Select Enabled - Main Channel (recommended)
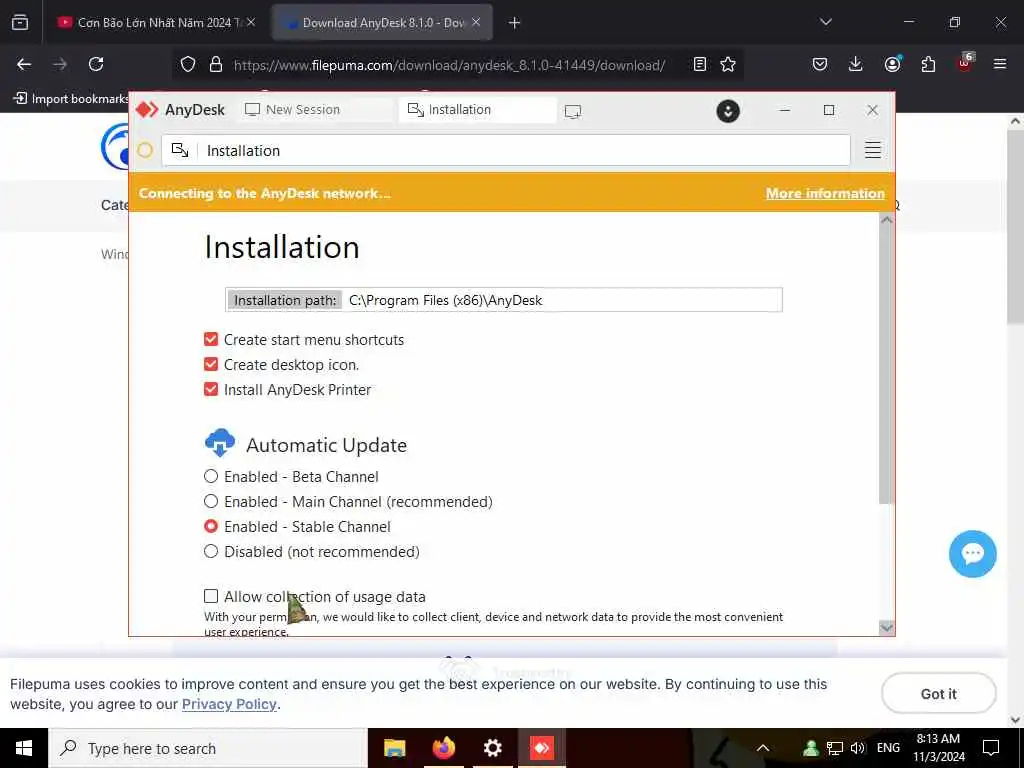The image size is (1024, 768). click(210, 501)
